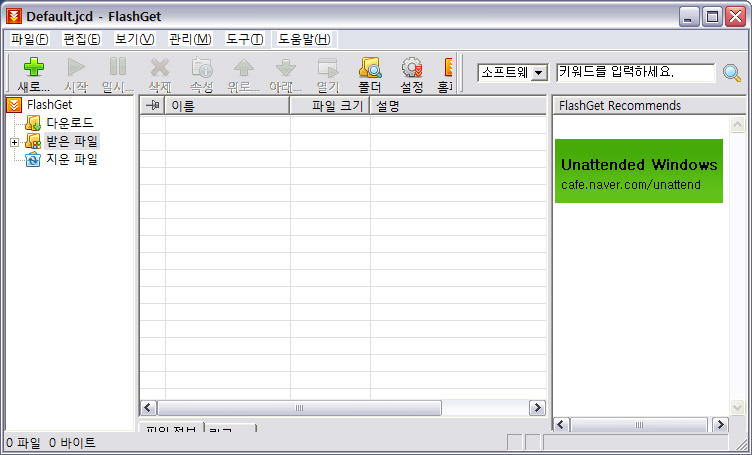Viewport: 752px width, 455px height.
Task: Open the 도움말(H) menu
Action: click(x=305, y=39)
